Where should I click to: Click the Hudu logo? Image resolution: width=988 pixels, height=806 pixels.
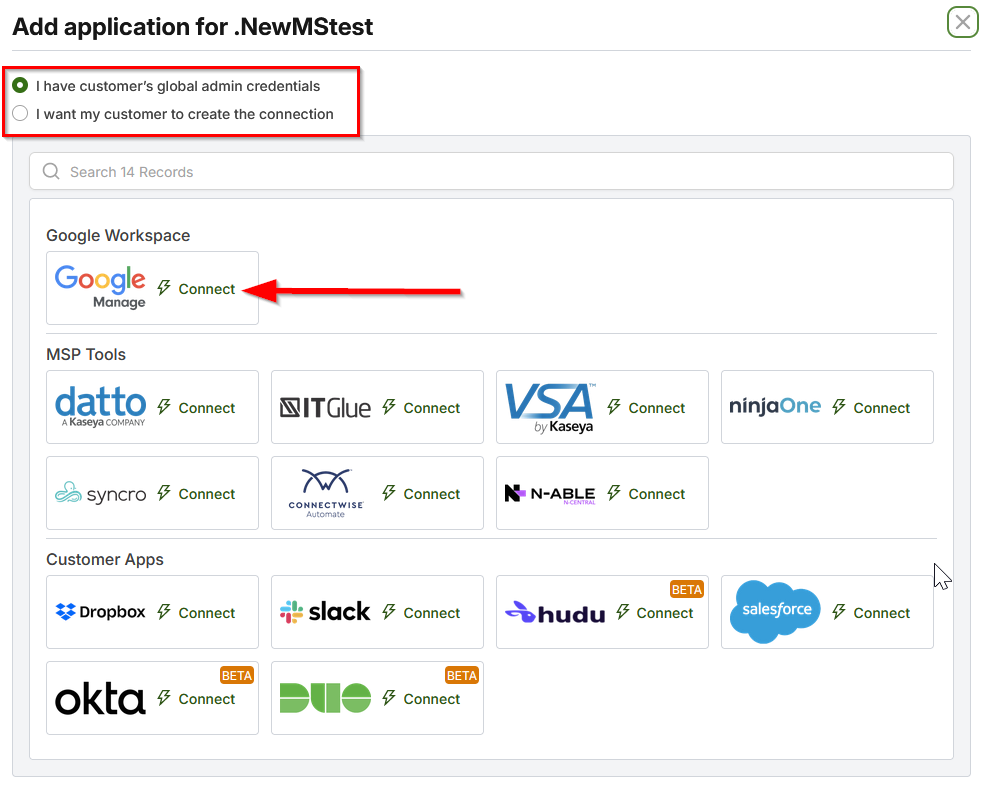(x=555, y=612)
